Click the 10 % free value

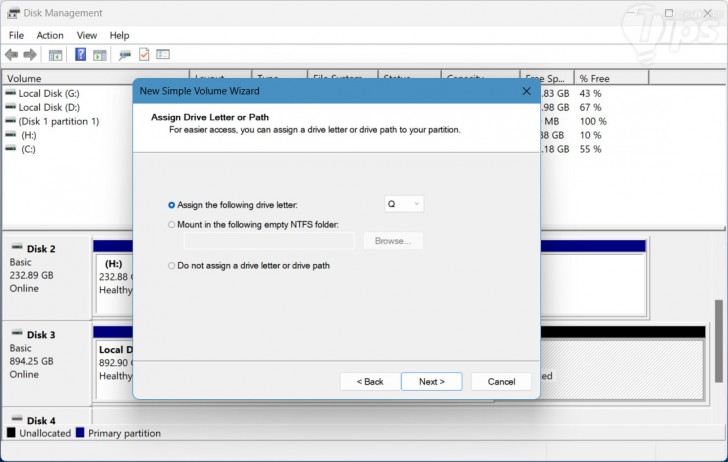[590, 135]
